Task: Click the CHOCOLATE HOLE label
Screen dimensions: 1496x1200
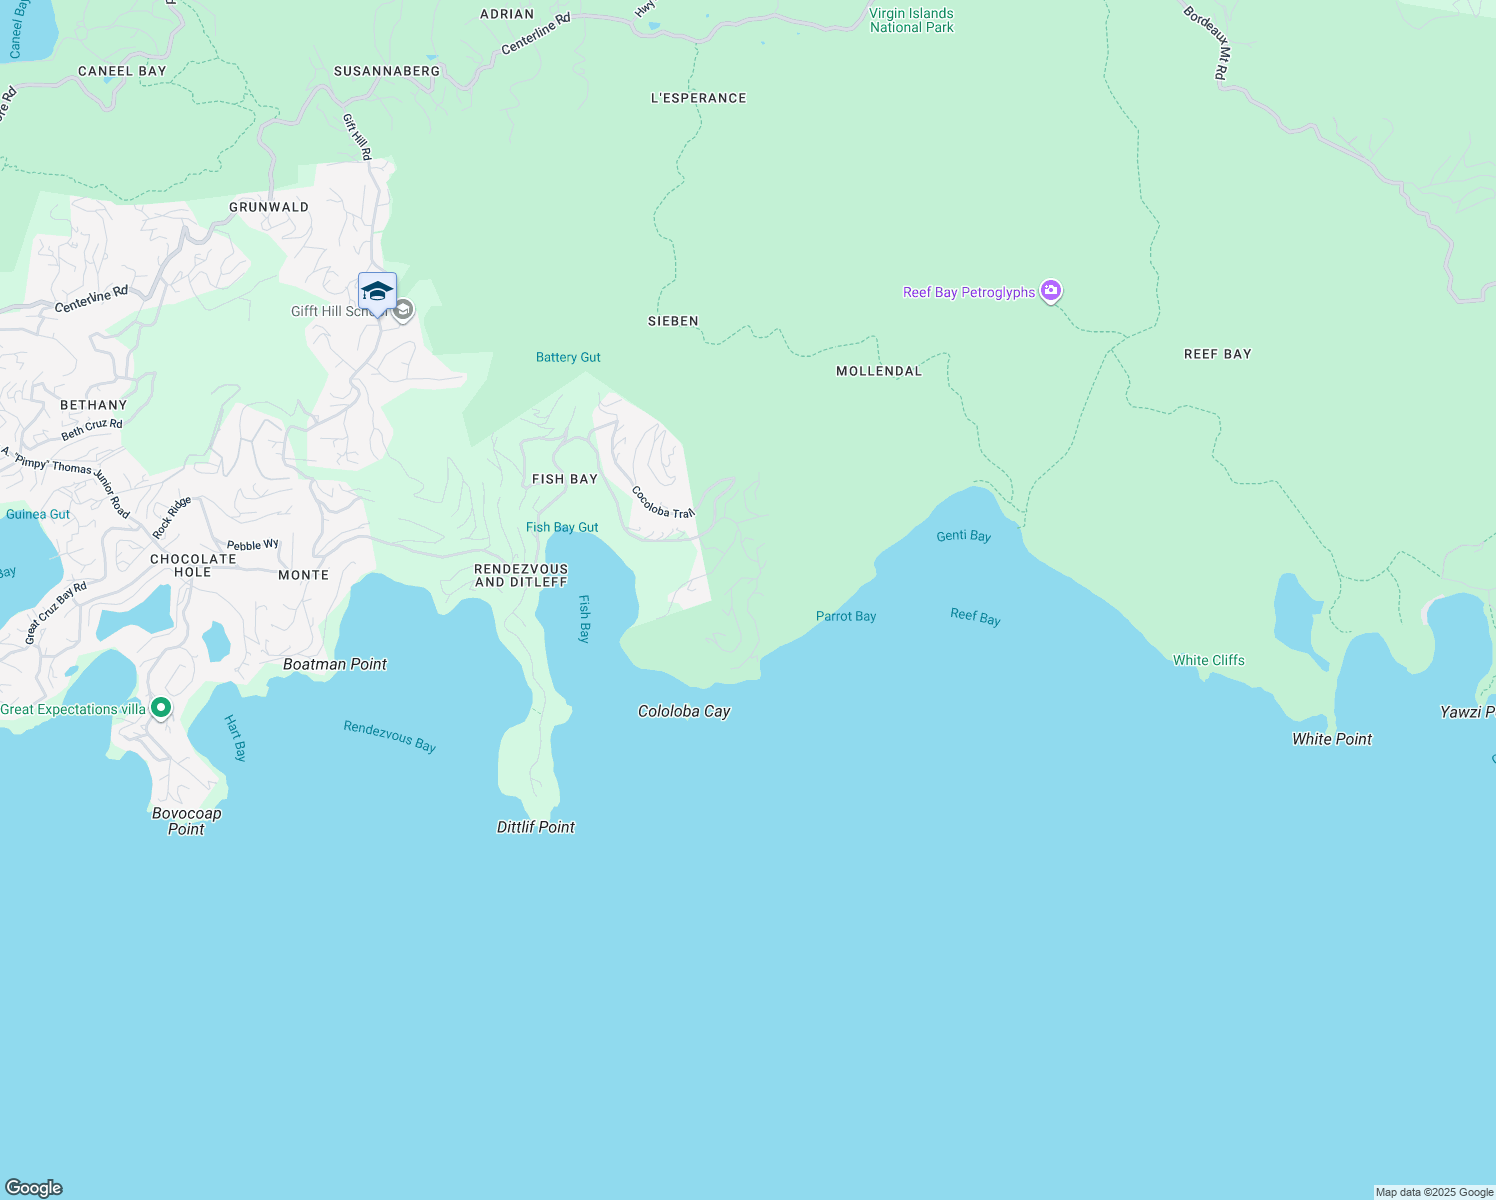Action: pyautogui.click(x=193, y=566)
